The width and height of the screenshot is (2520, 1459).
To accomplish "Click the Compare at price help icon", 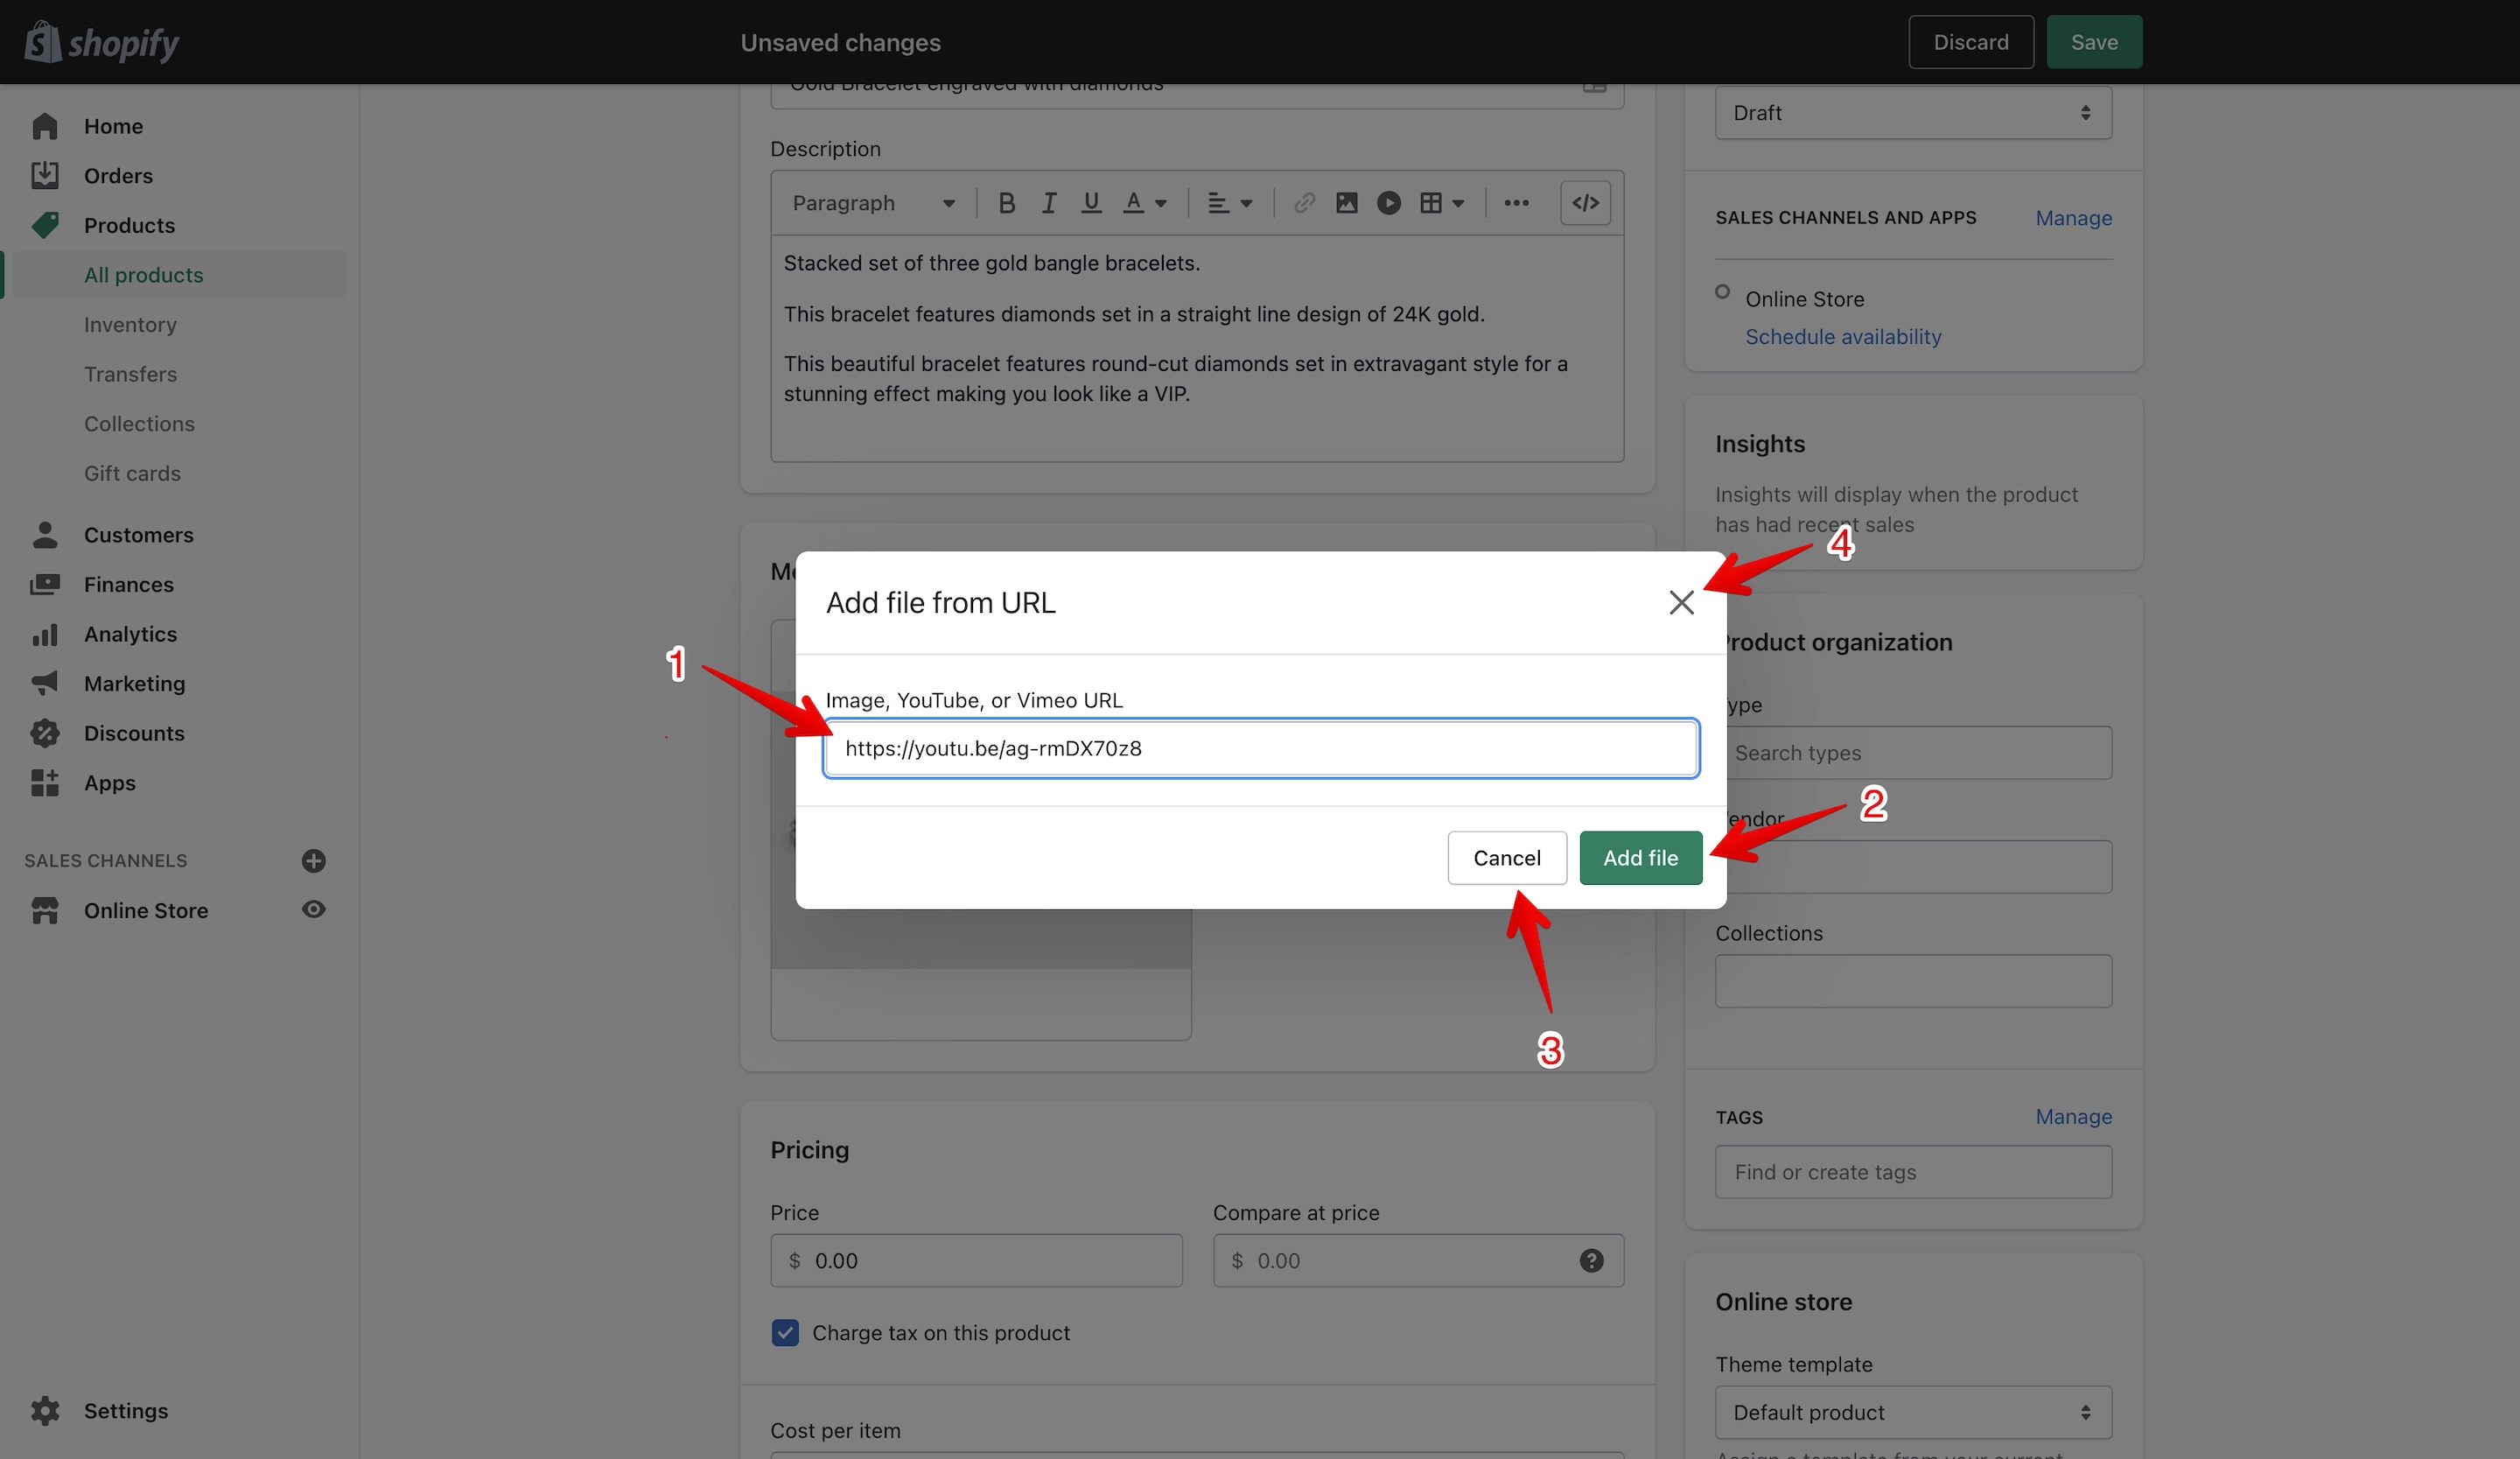I will 1591,1261.
